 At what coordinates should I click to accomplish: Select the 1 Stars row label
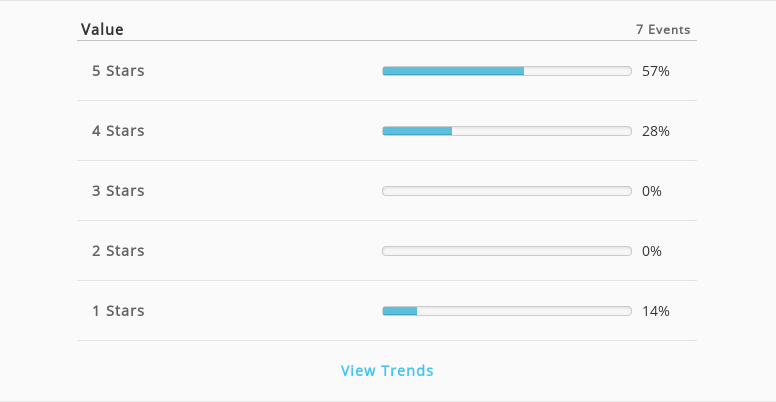(118, 310)
